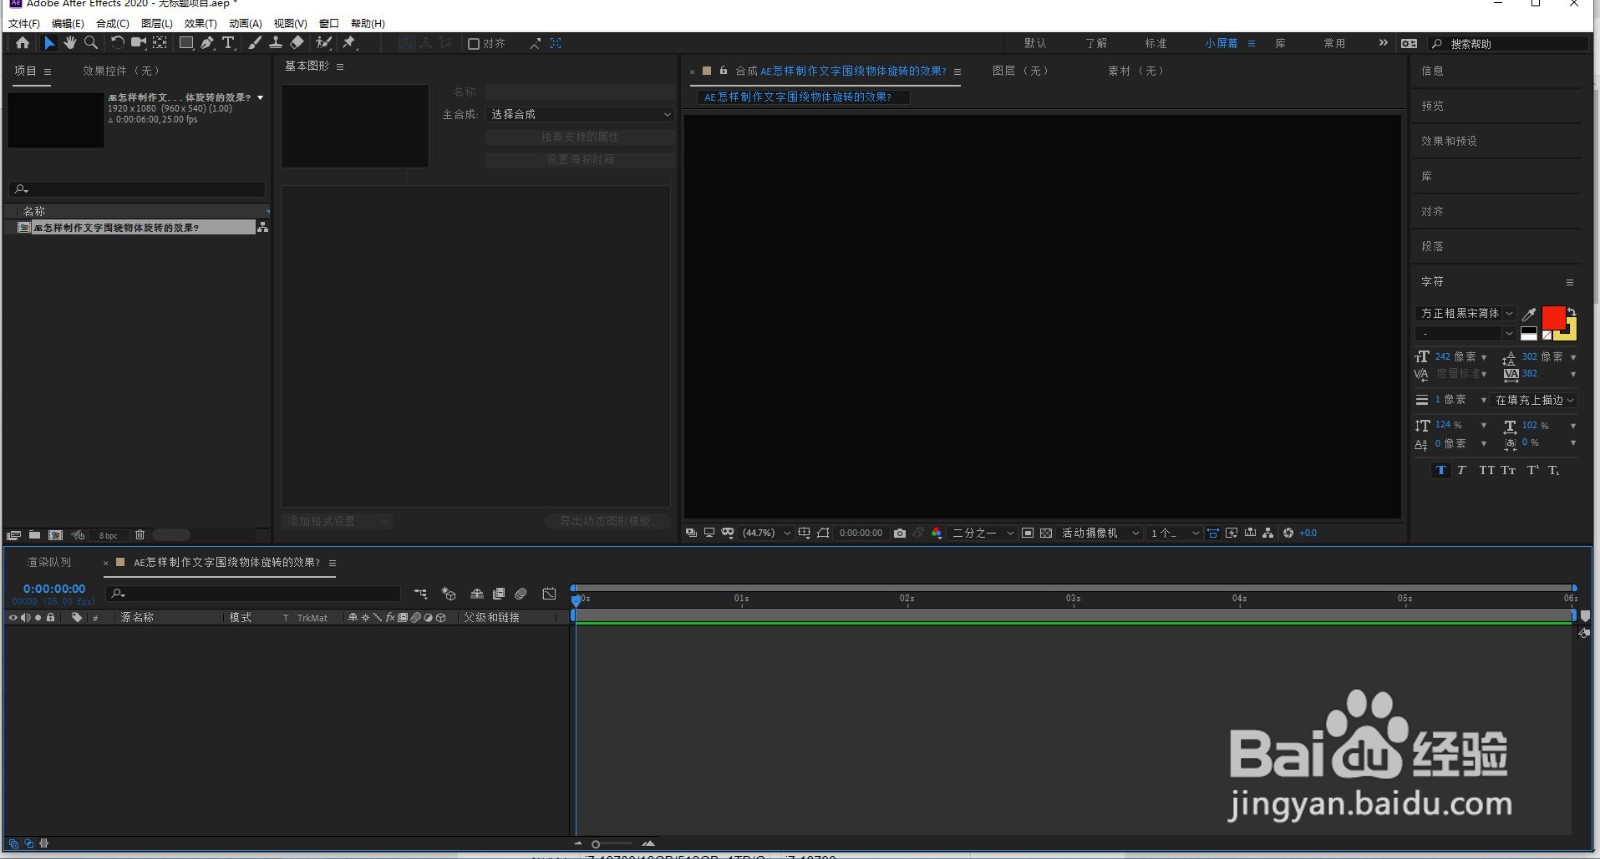Toggle hide shy layers icon in timeline
Image resolution: width=1600 pixels, height=859 pixels.
(477, 594)
